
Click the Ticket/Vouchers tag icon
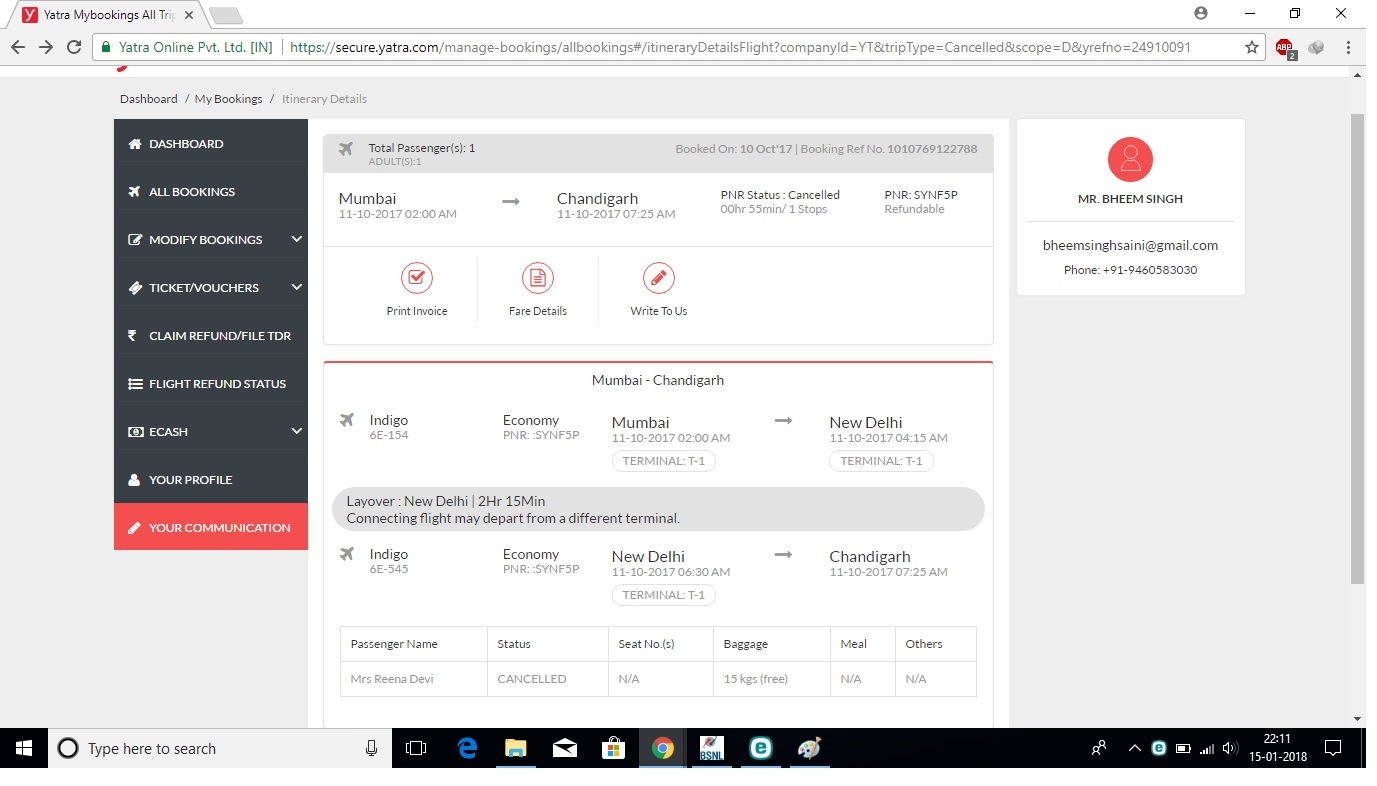(134, 288)
